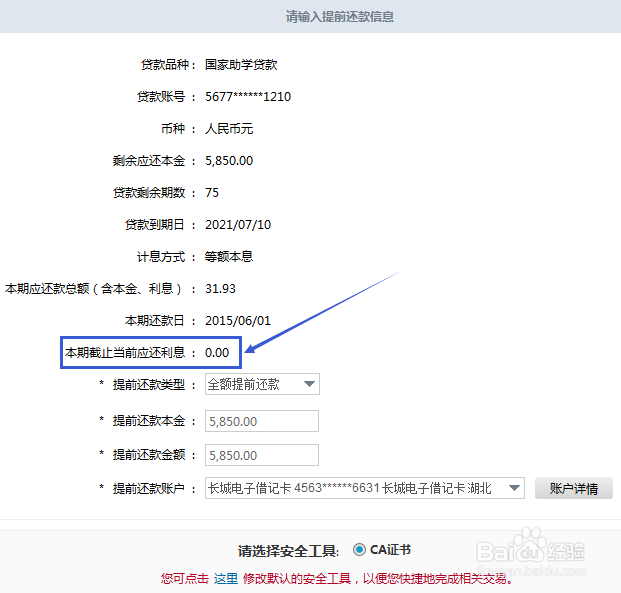Click the current period total 31.93
This screenshot has height=593, width=621.
click(x=220, y=289)
